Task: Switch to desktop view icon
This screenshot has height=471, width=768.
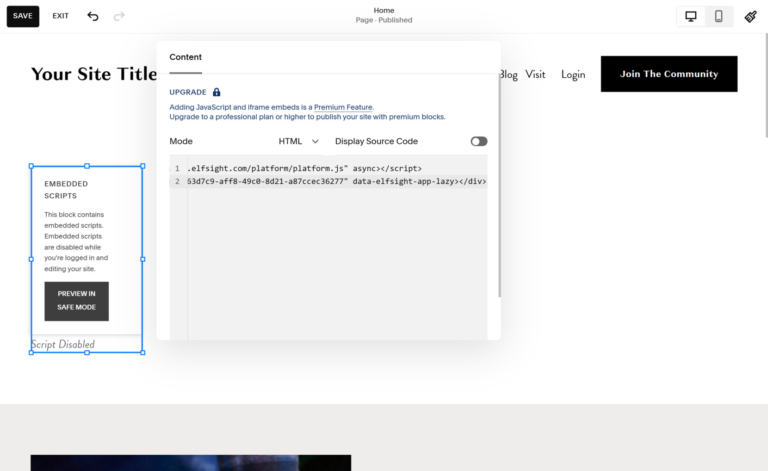Action: tap(691, 16)
